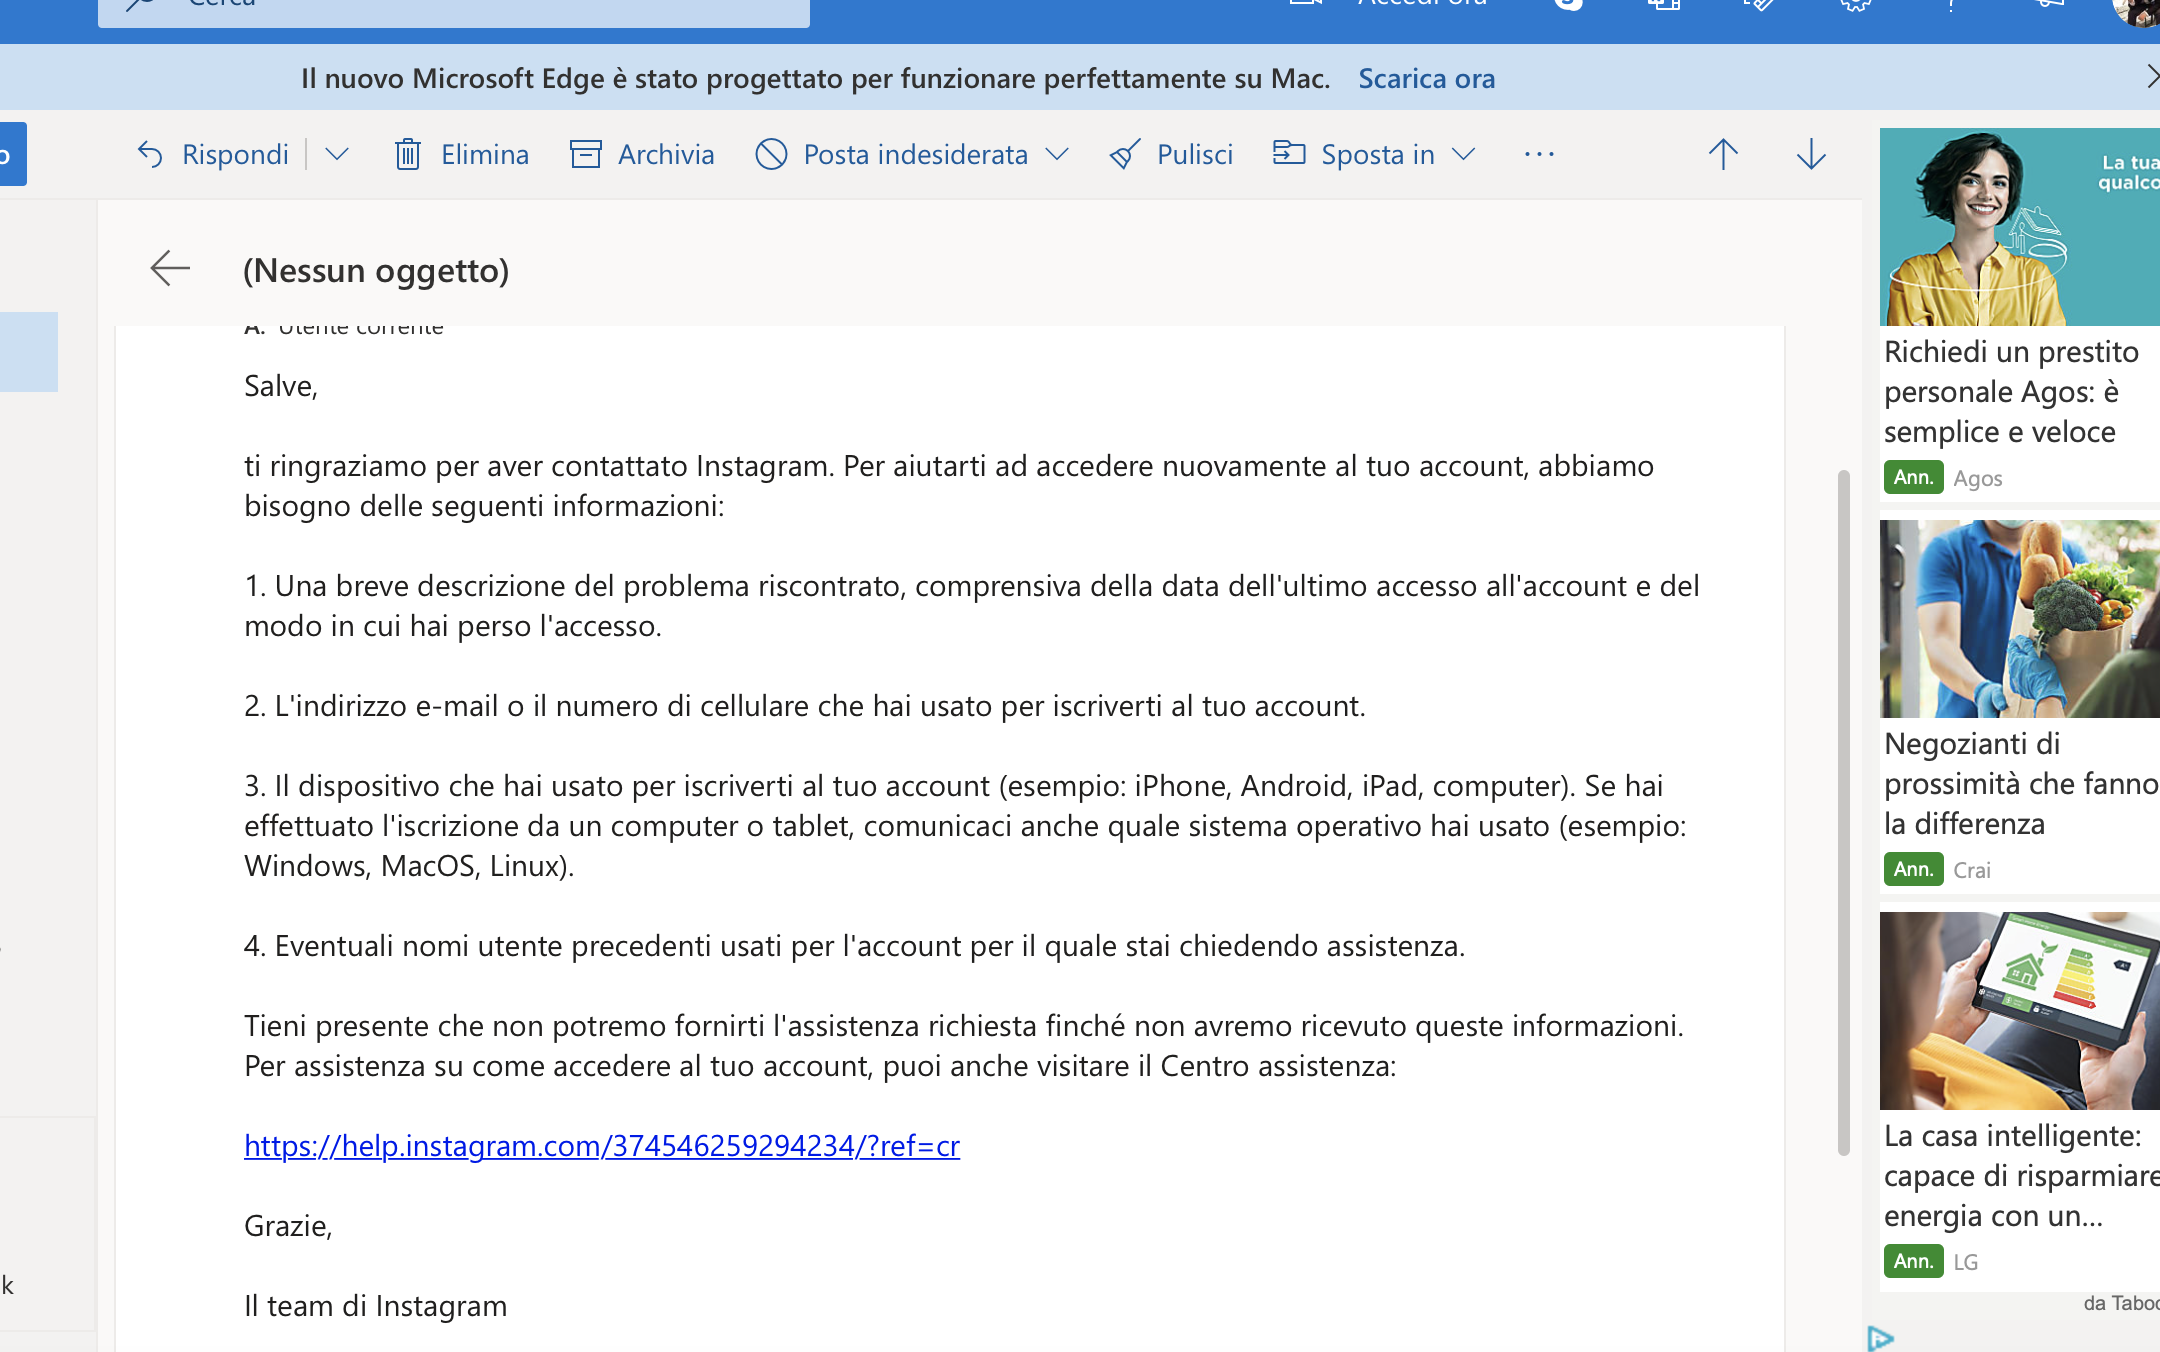Click the Elimina trash icon
Screen dimensions: 2160x1352
(407, 154)
